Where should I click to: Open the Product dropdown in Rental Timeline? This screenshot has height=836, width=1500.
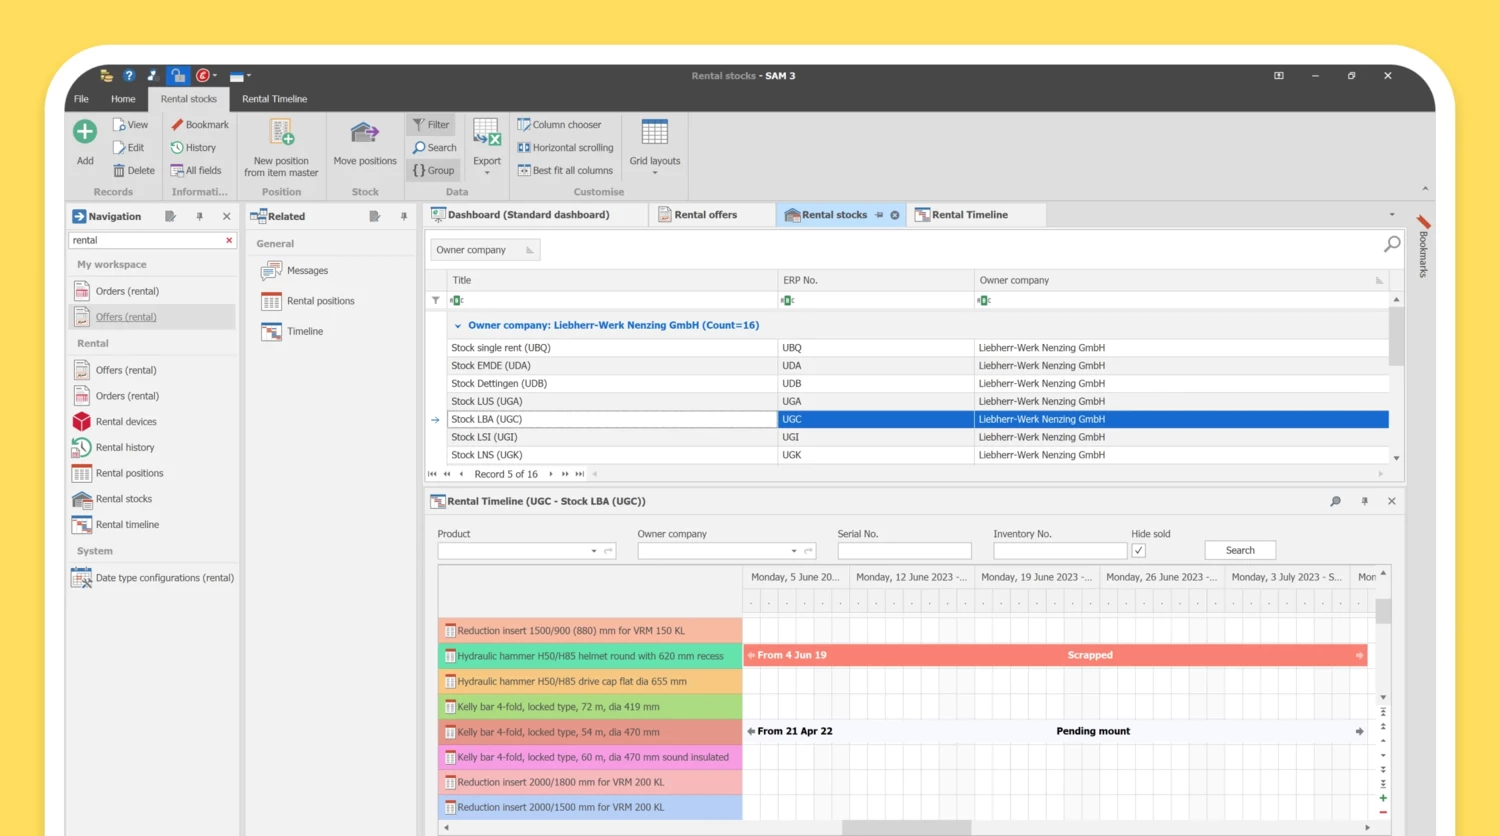(593, 551)
